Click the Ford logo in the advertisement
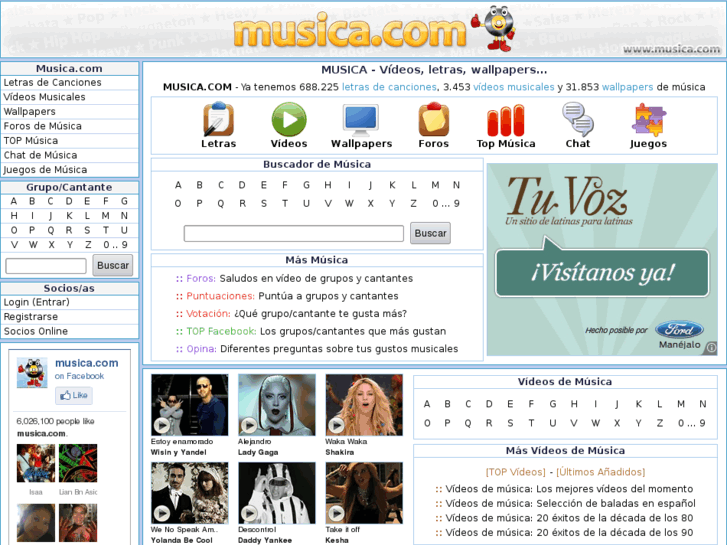Image resolution: width=727 pixels, height=545 pixels. 679,330
